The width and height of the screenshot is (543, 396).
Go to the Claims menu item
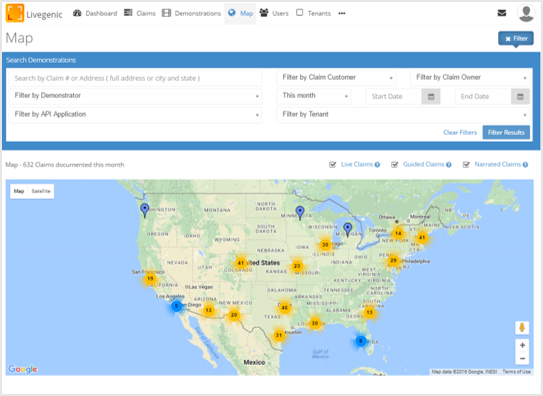click(x=140, y=13)
